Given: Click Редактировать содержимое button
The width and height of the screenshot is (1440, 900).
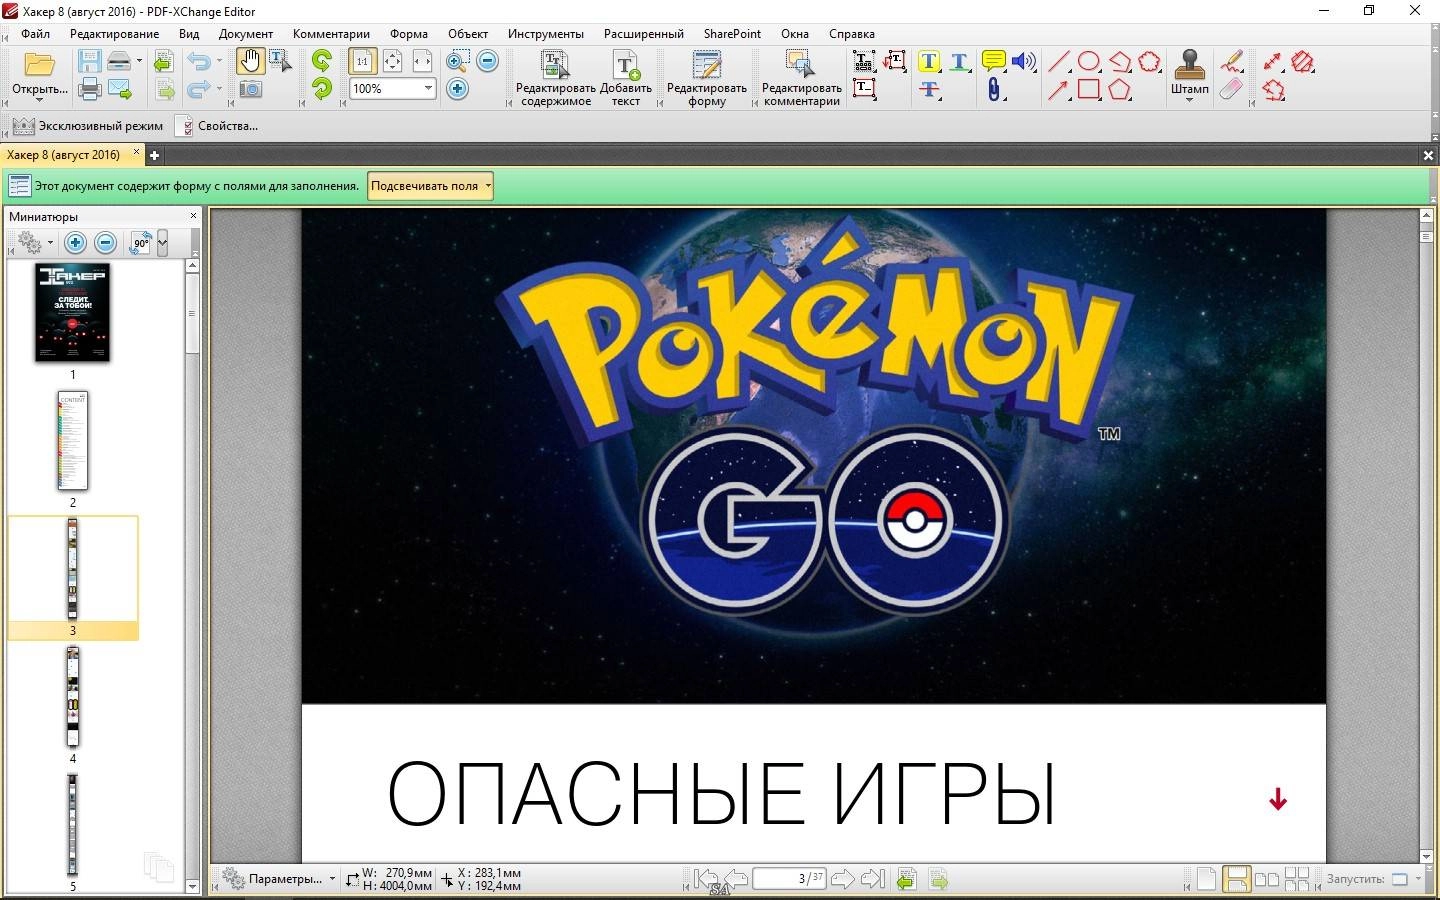Looking at the screenshot, I should pos(556,78).
